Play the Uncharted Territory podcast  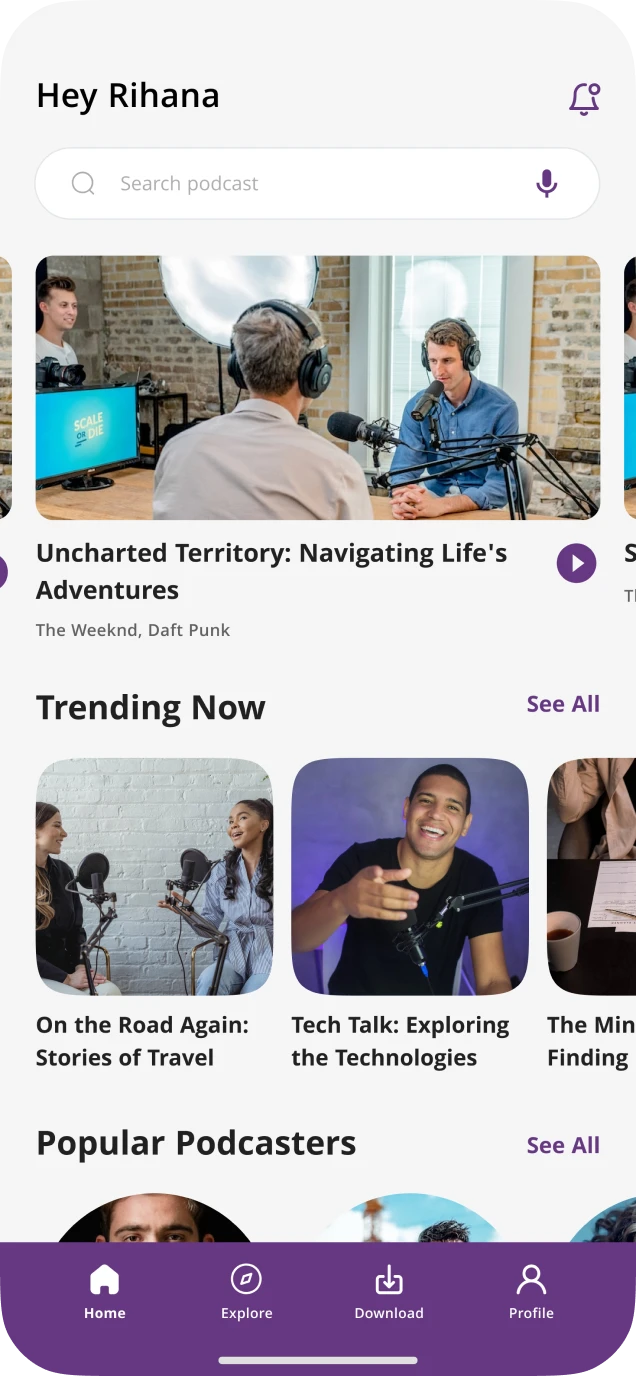coord(576,563)
